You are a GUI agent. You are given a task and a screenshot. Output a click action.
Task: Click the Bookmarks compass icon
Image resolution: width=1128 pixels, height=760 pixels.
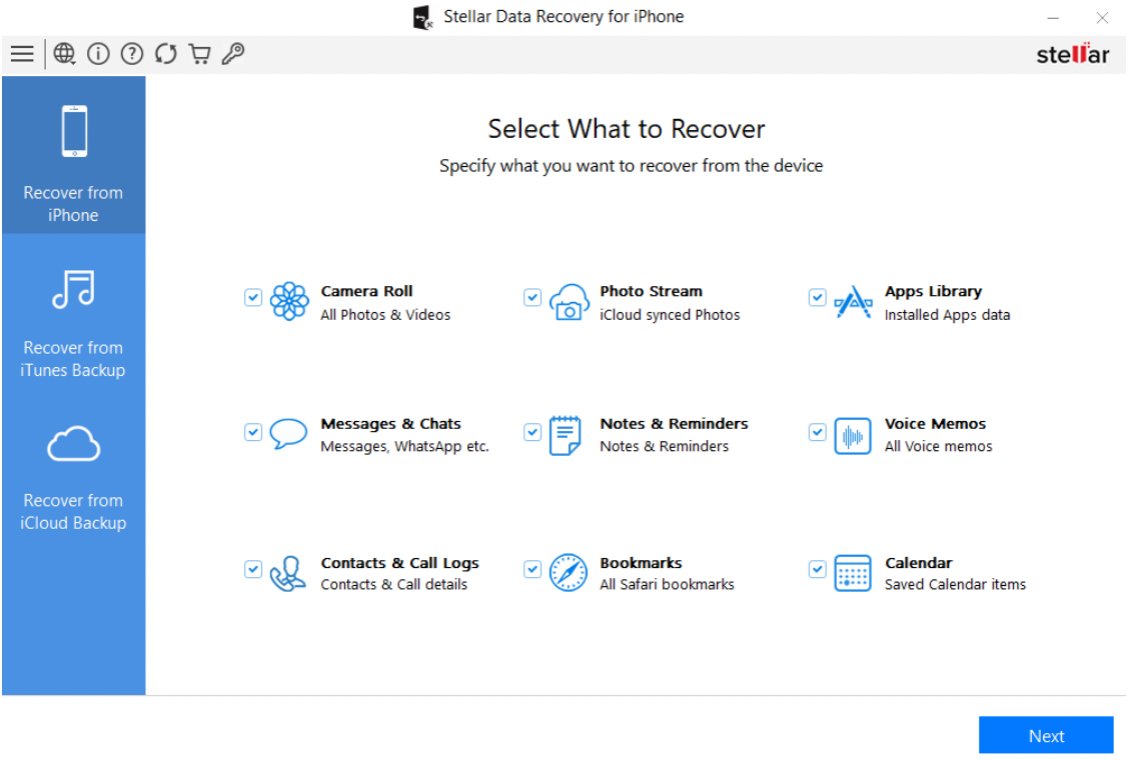point(568,573)
